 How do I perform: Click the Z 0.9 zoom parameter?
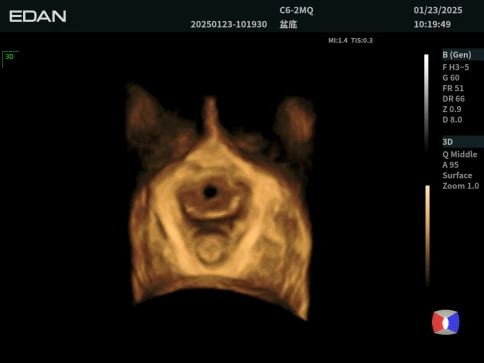click(x=452, y=109)
